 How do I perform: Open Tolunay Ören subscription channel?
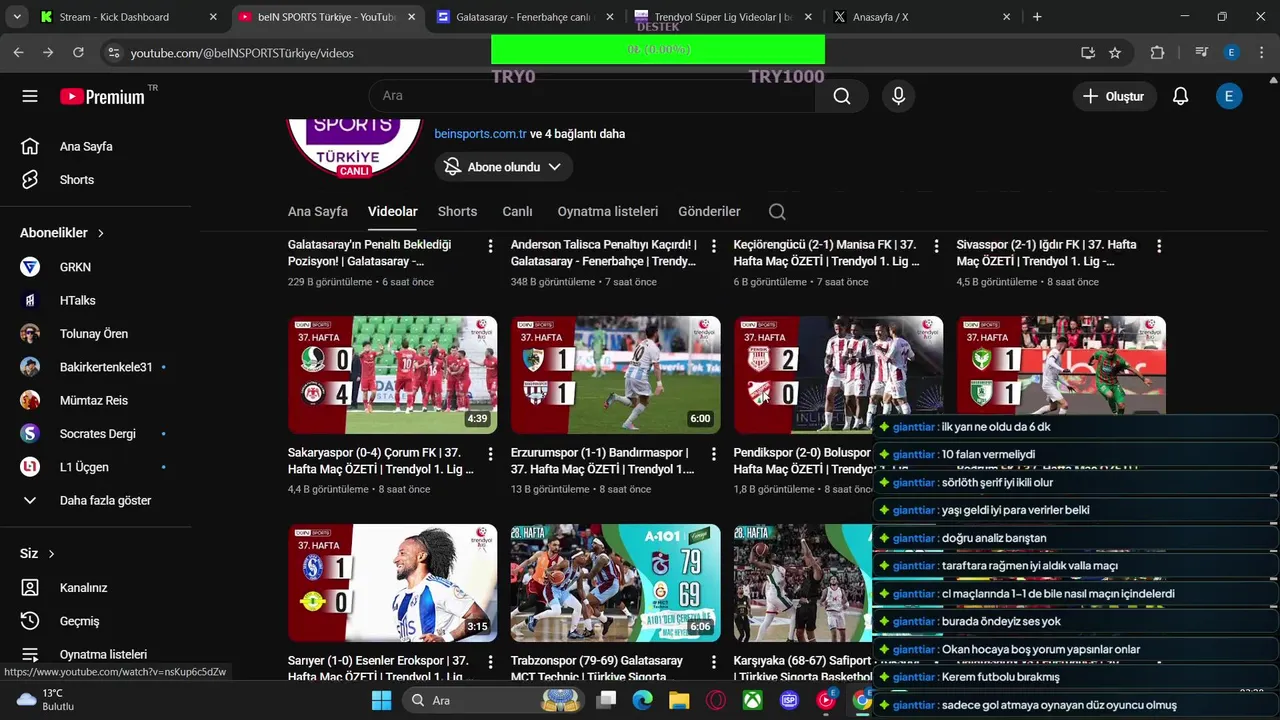[96, 334]
